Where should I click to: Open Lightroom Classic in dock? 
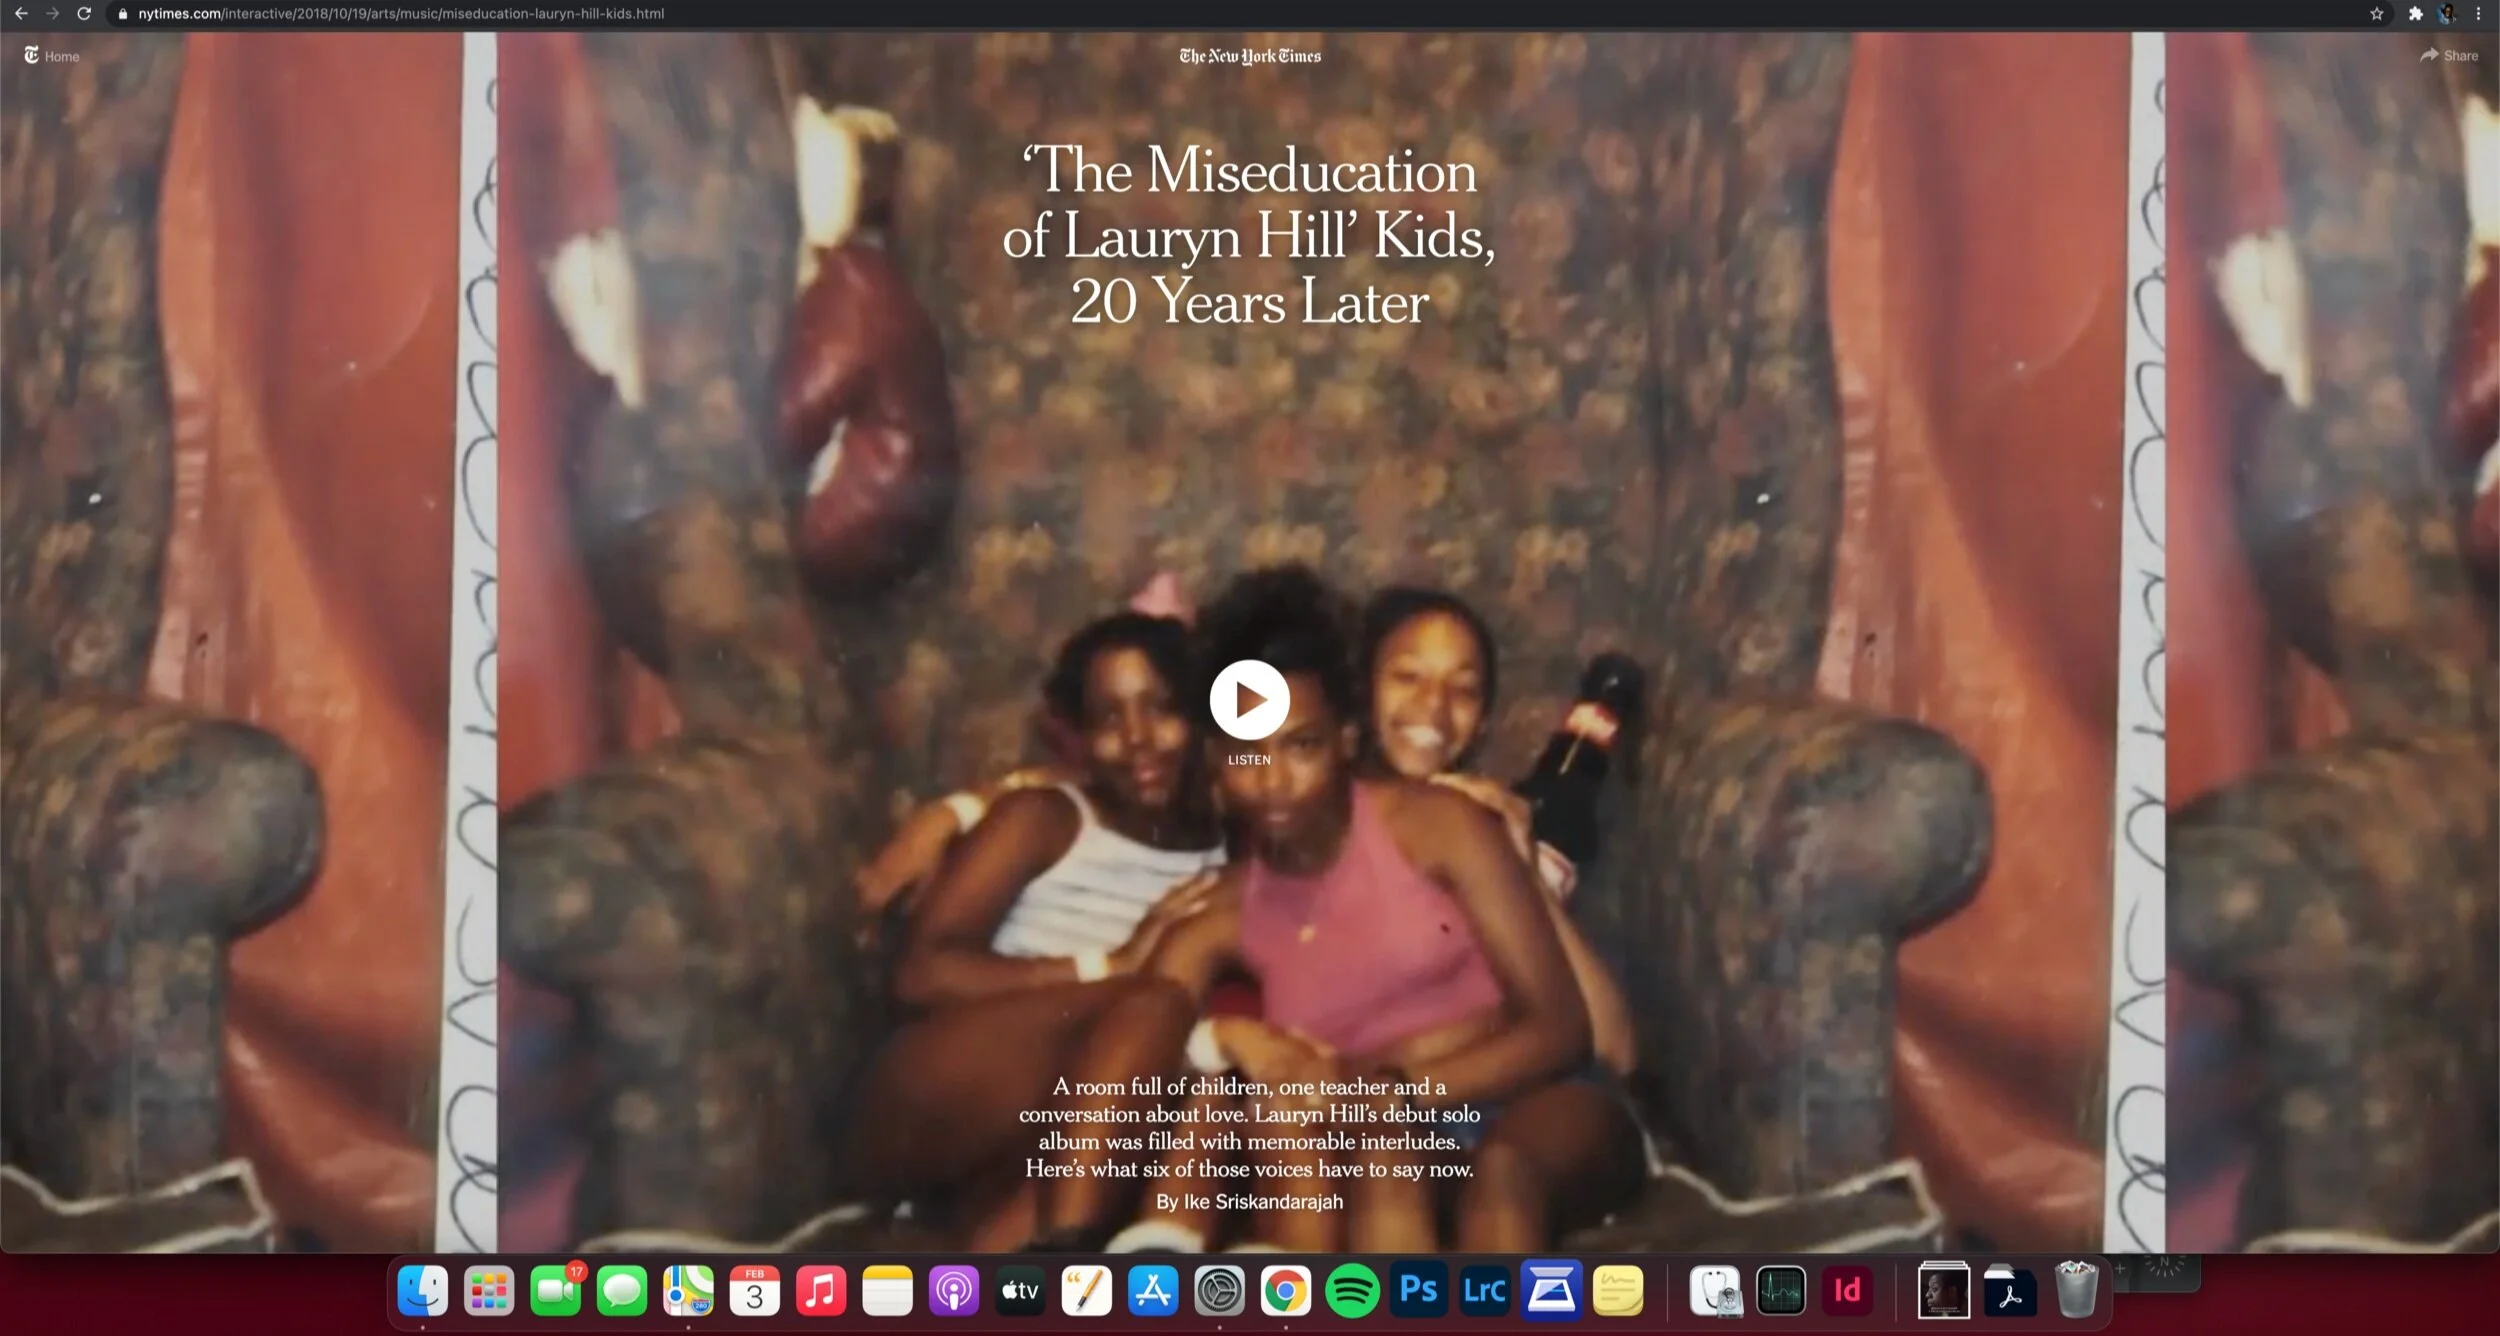point(1484,1291)
